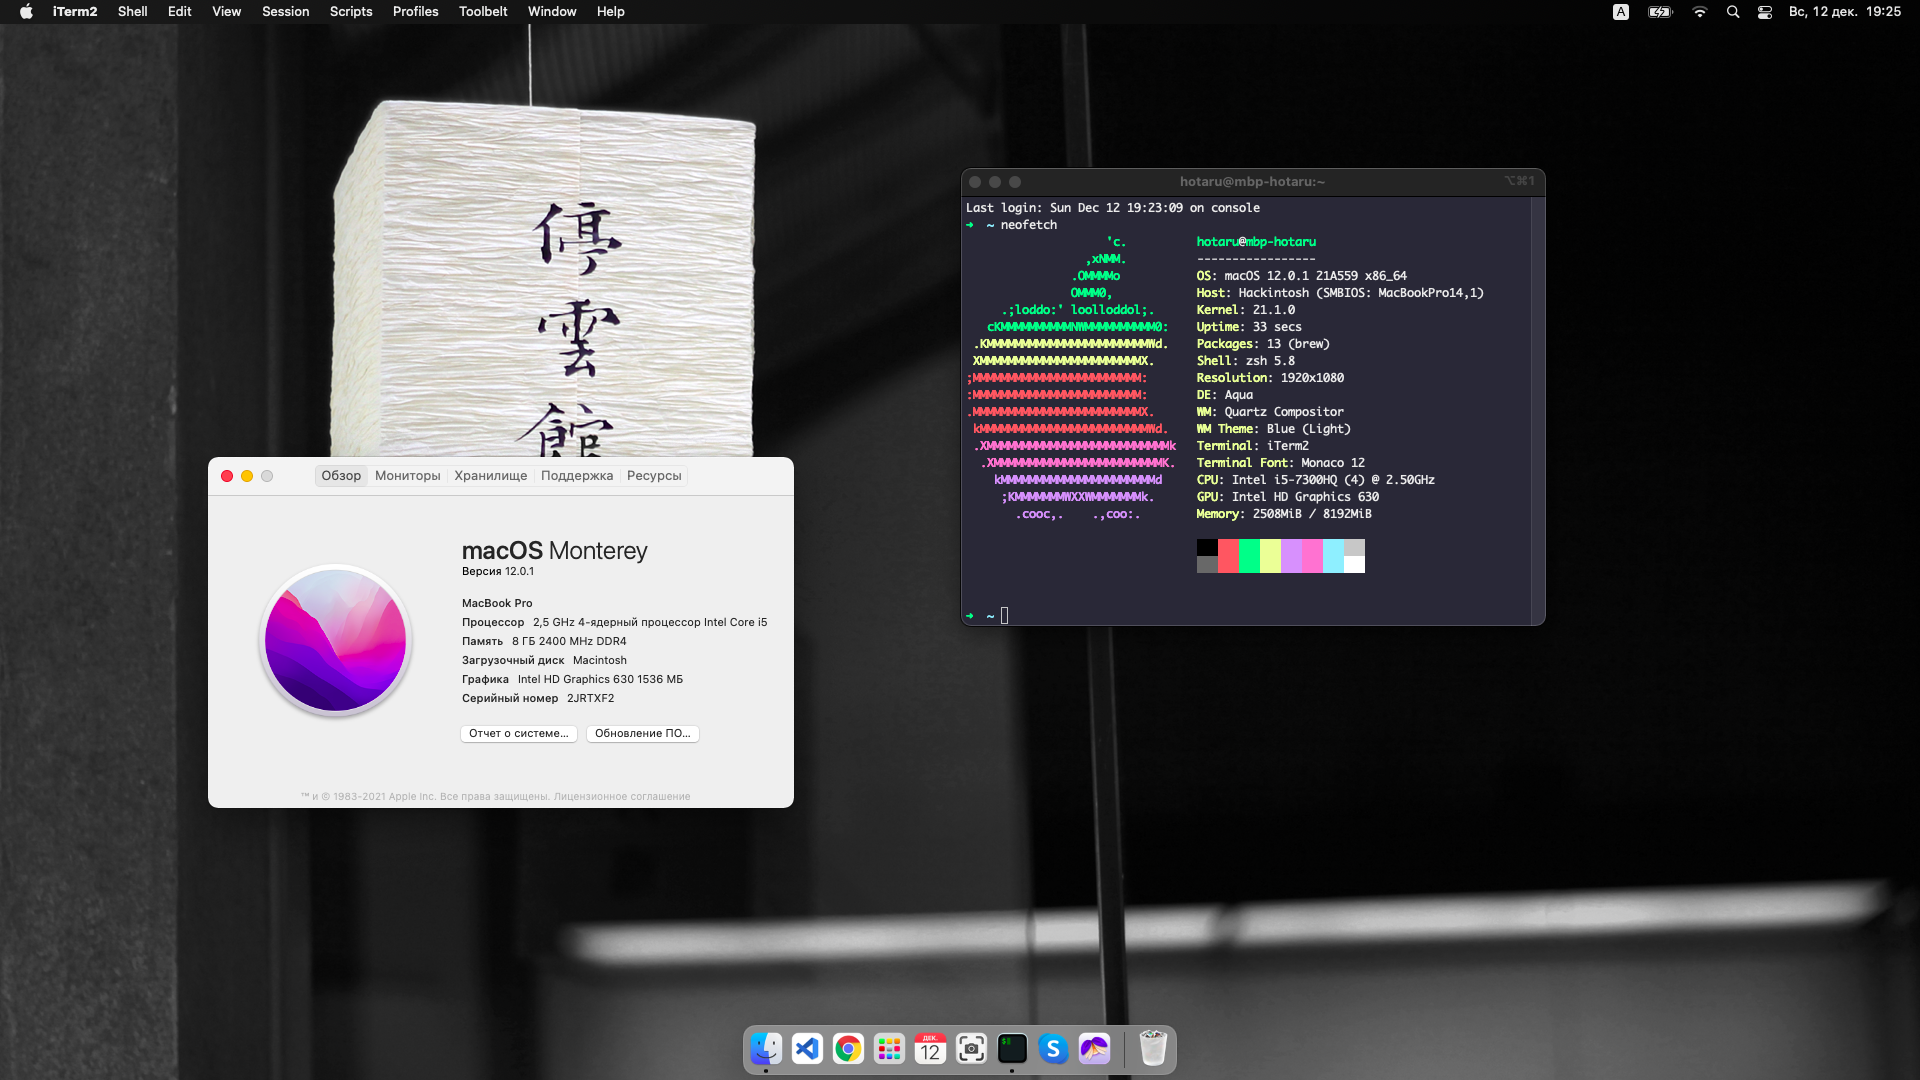Open Control Center in the menu bar
This screenshot has width=1920, height=1080.
point(1765,12)
